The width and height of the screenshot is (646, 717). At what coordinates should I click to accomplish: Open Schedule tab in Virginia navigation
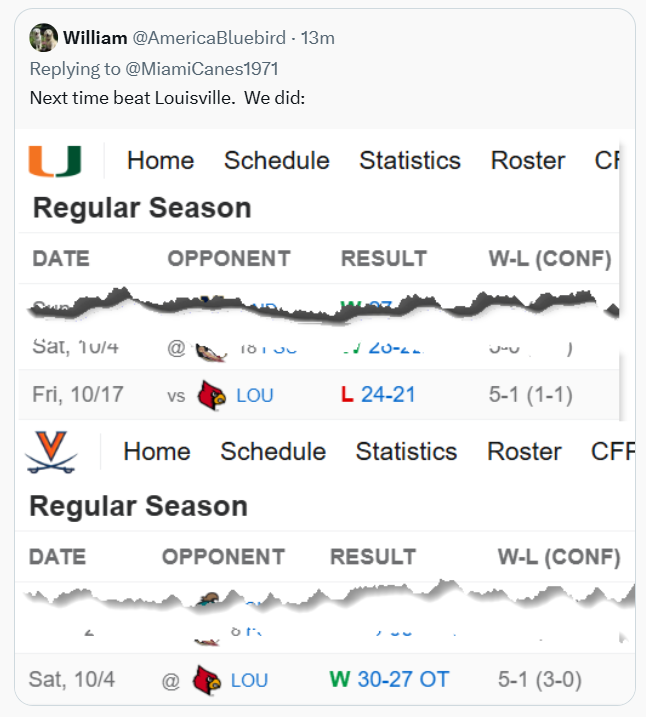tap(273, 452)
